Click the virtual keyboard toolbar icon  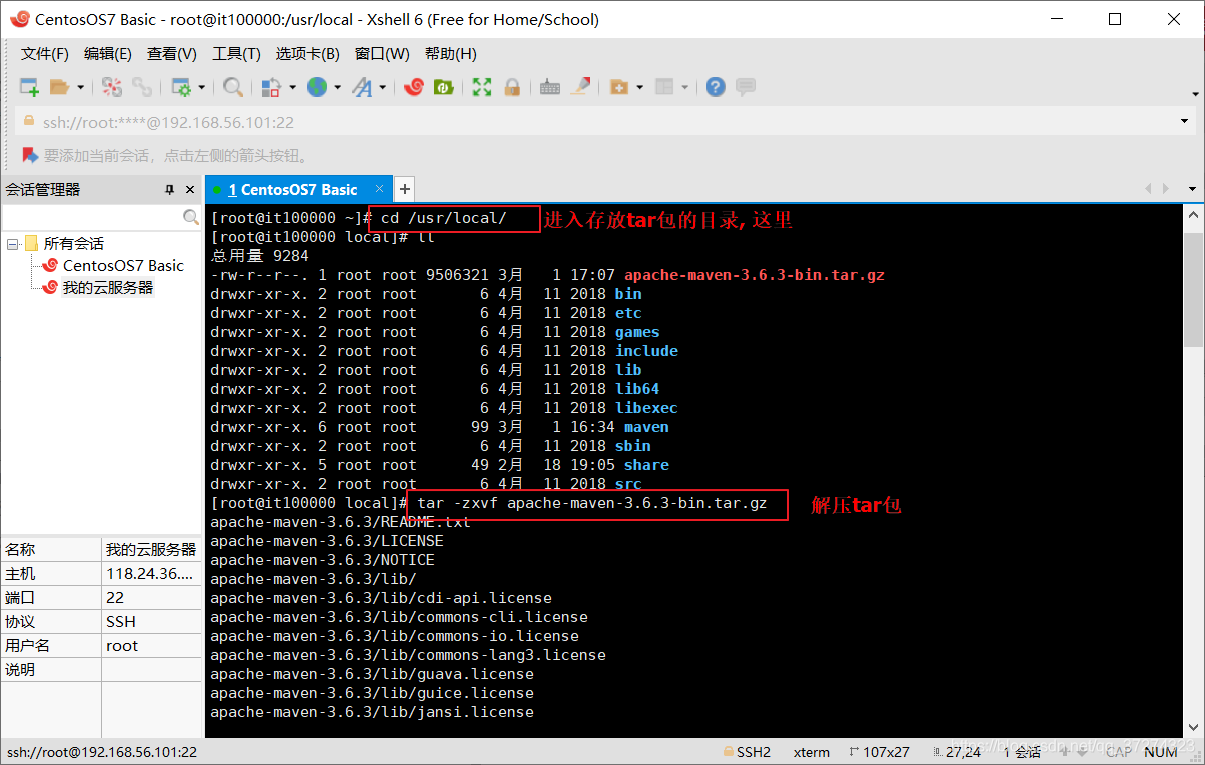[x=549, y=87]
